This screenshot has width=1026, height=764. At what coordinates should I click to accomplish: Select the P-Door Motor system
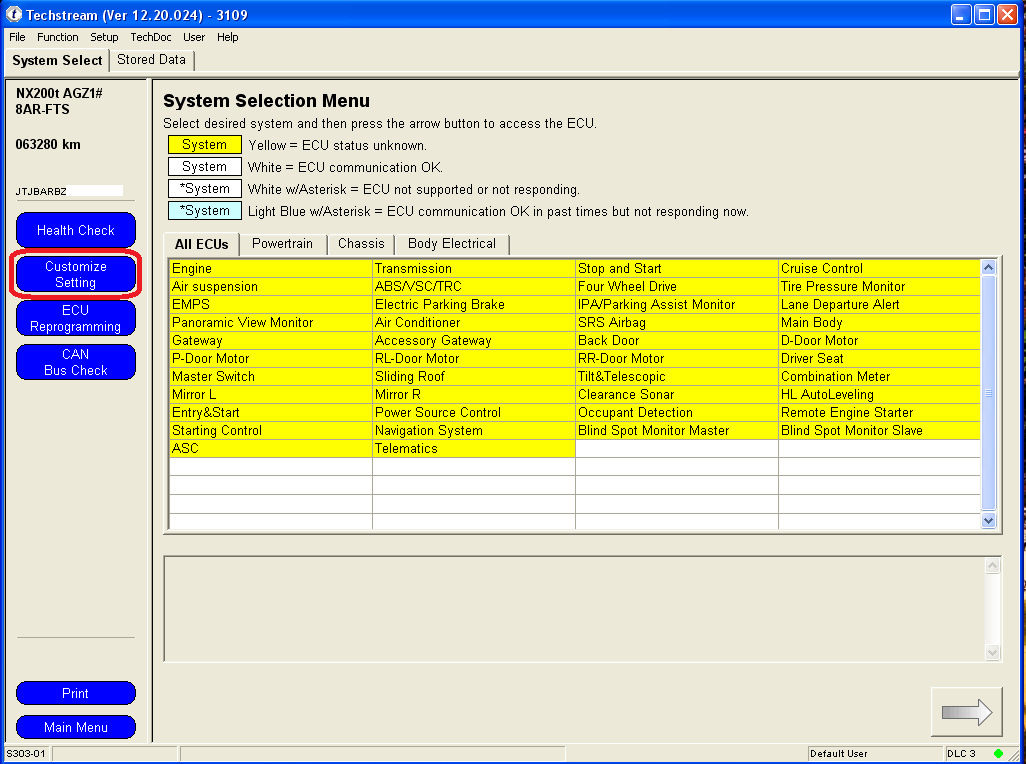point(270,358)
